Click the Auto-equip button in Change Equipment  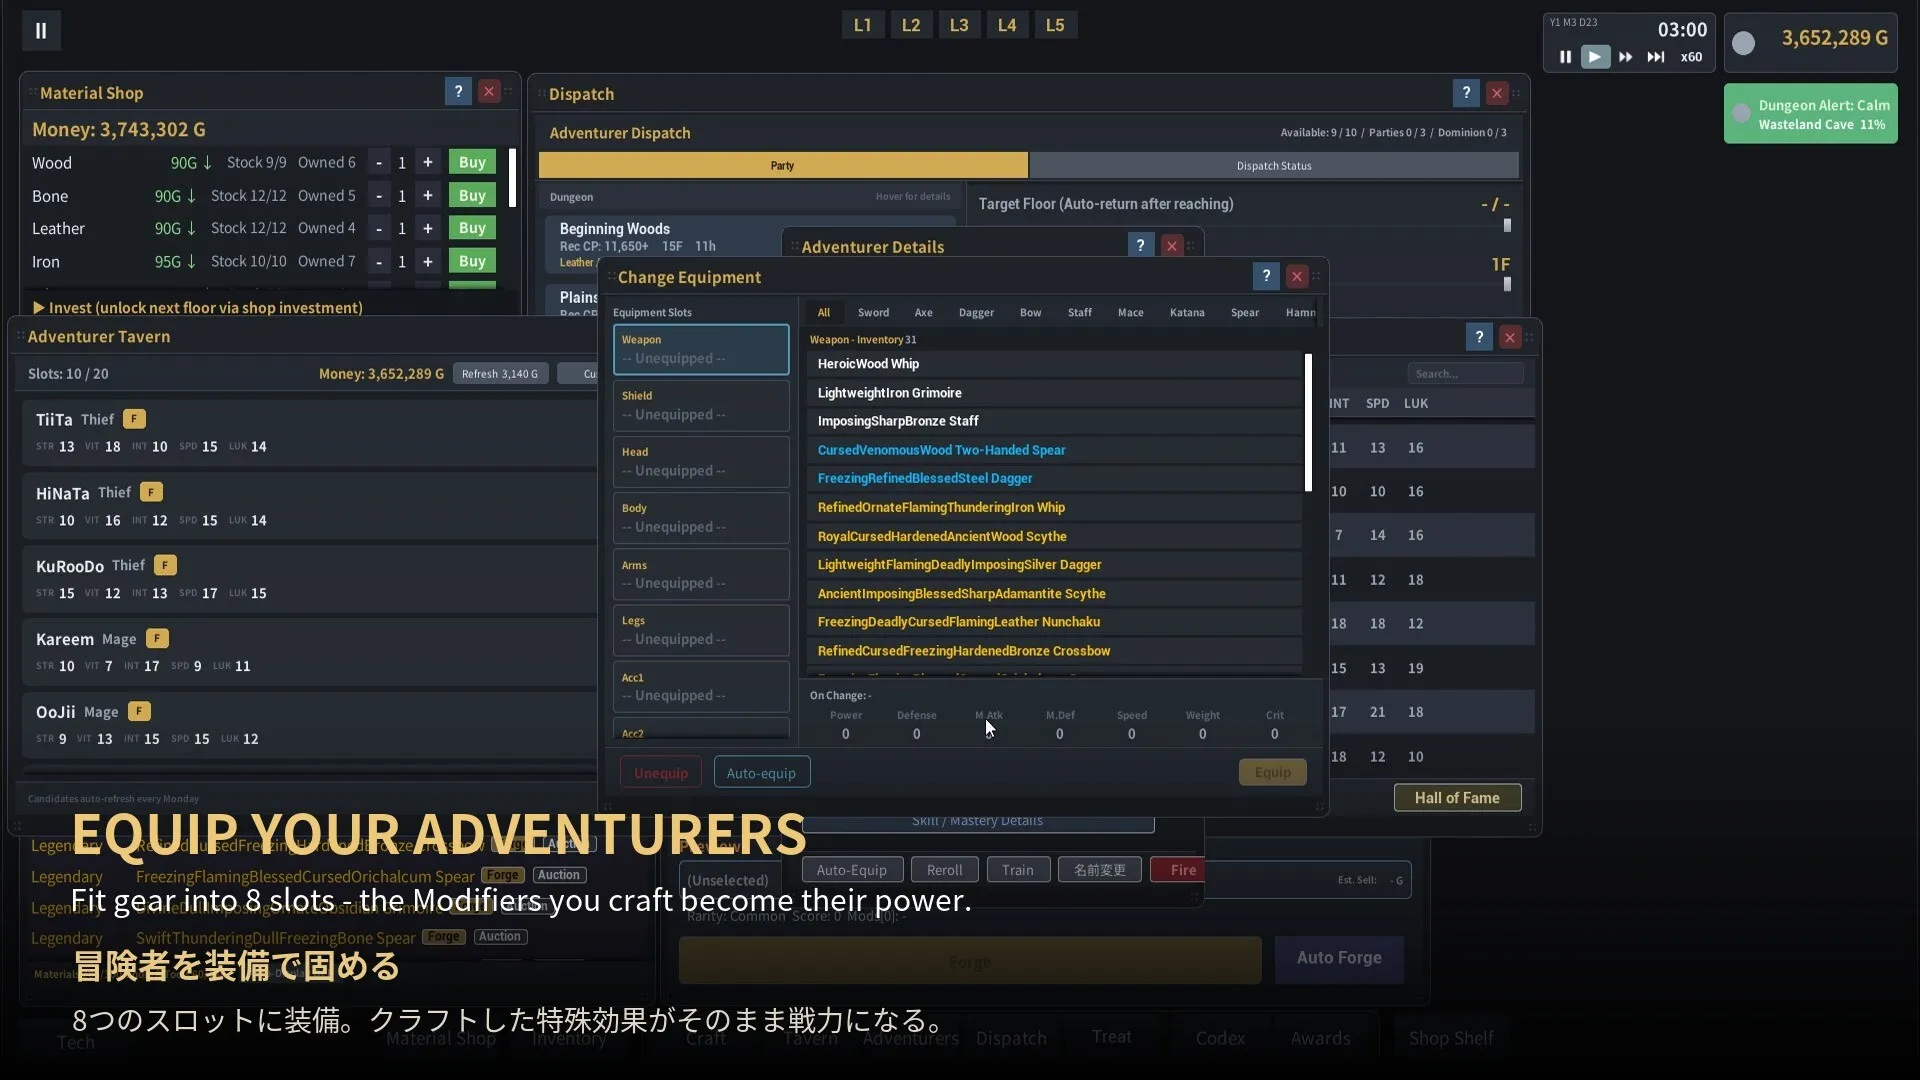click(x=761, y=772)
